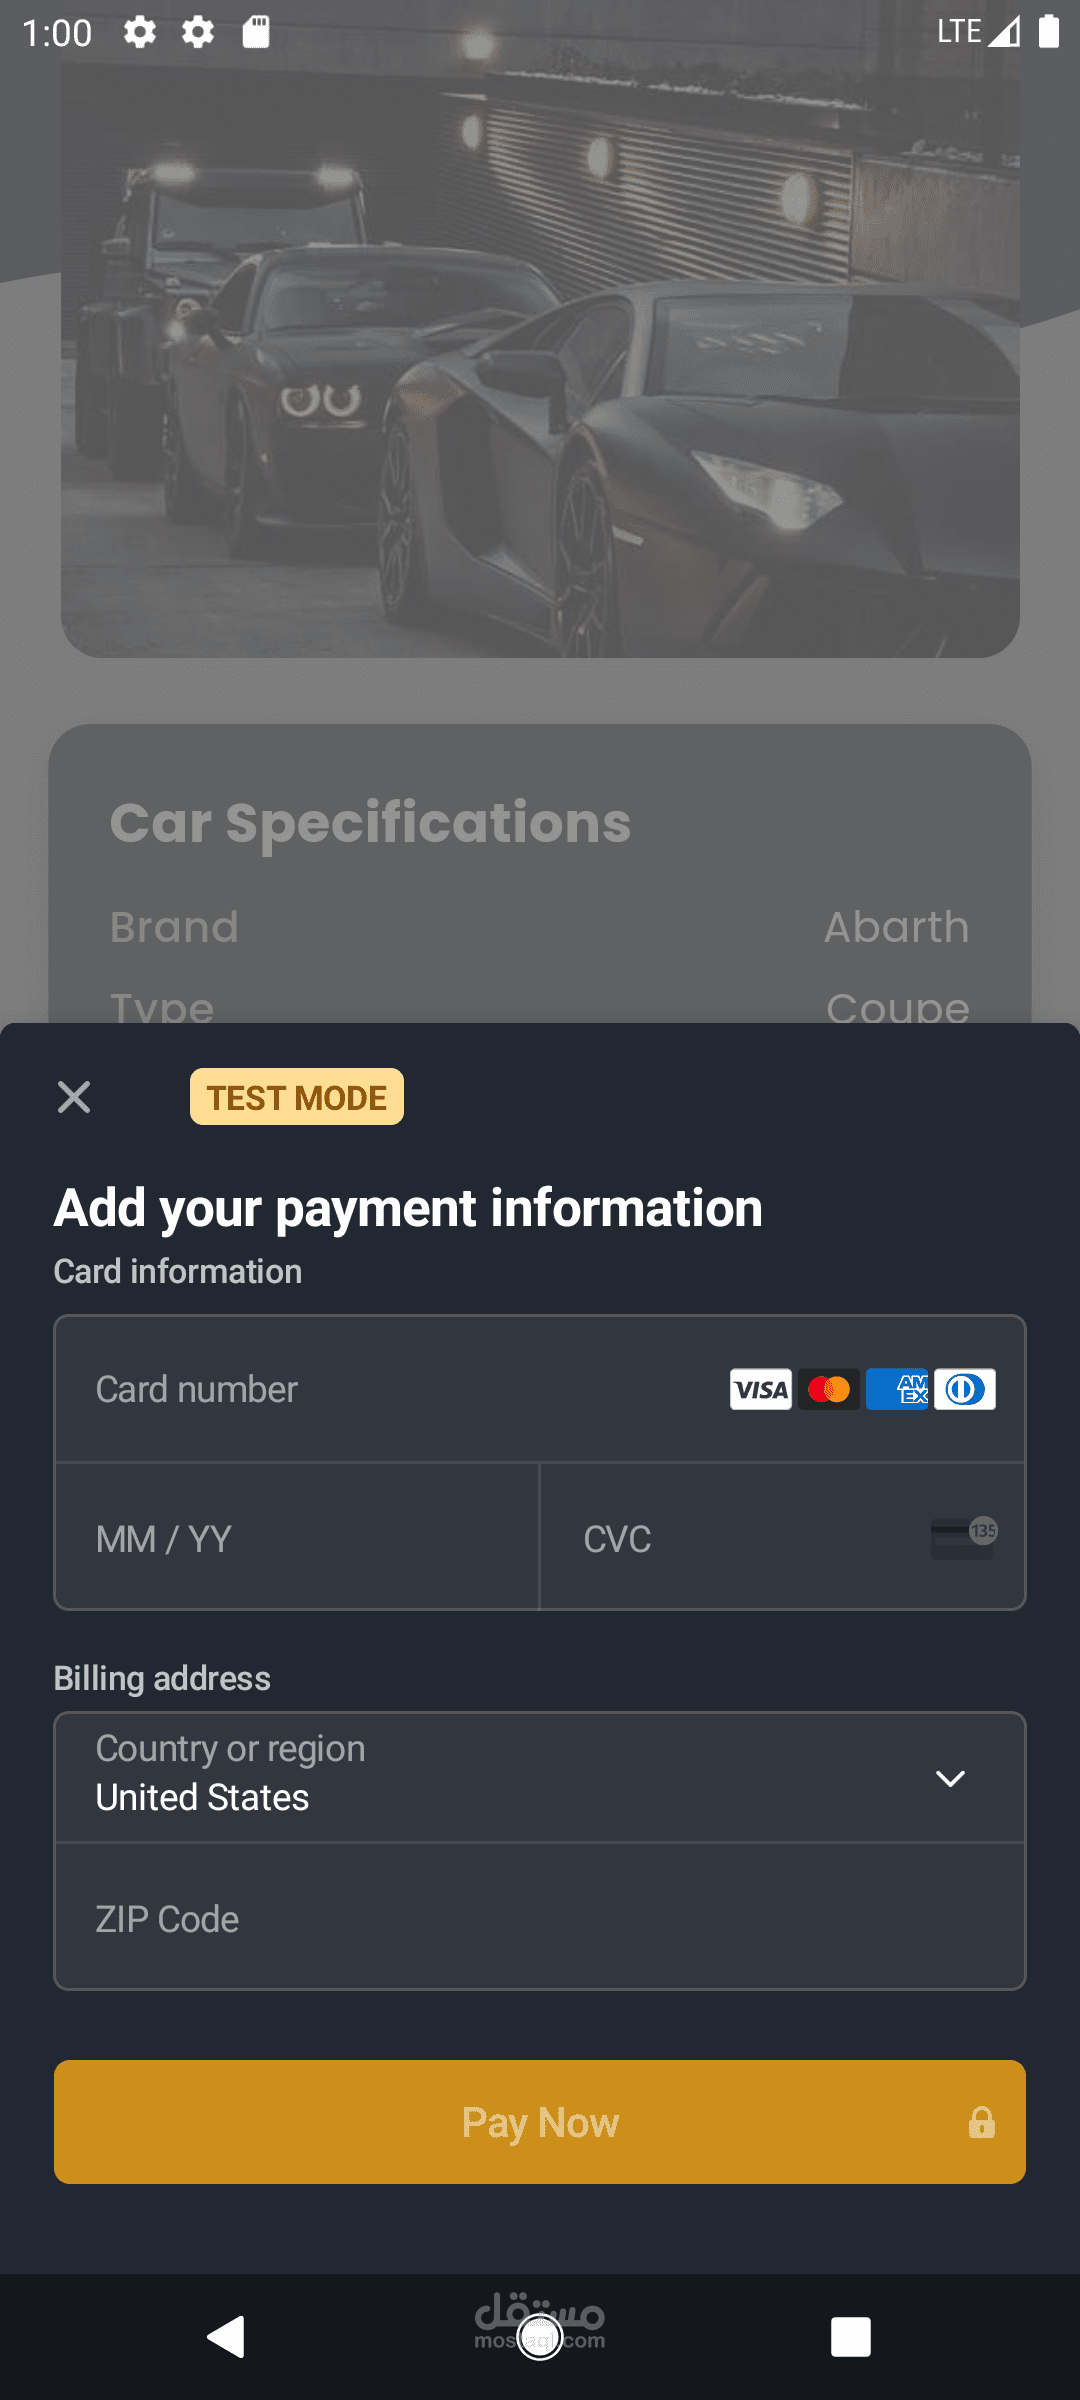Tap the Diners Club logo
The width and height of the screenshot is (1080, 2400).
tap(965, 1389)
